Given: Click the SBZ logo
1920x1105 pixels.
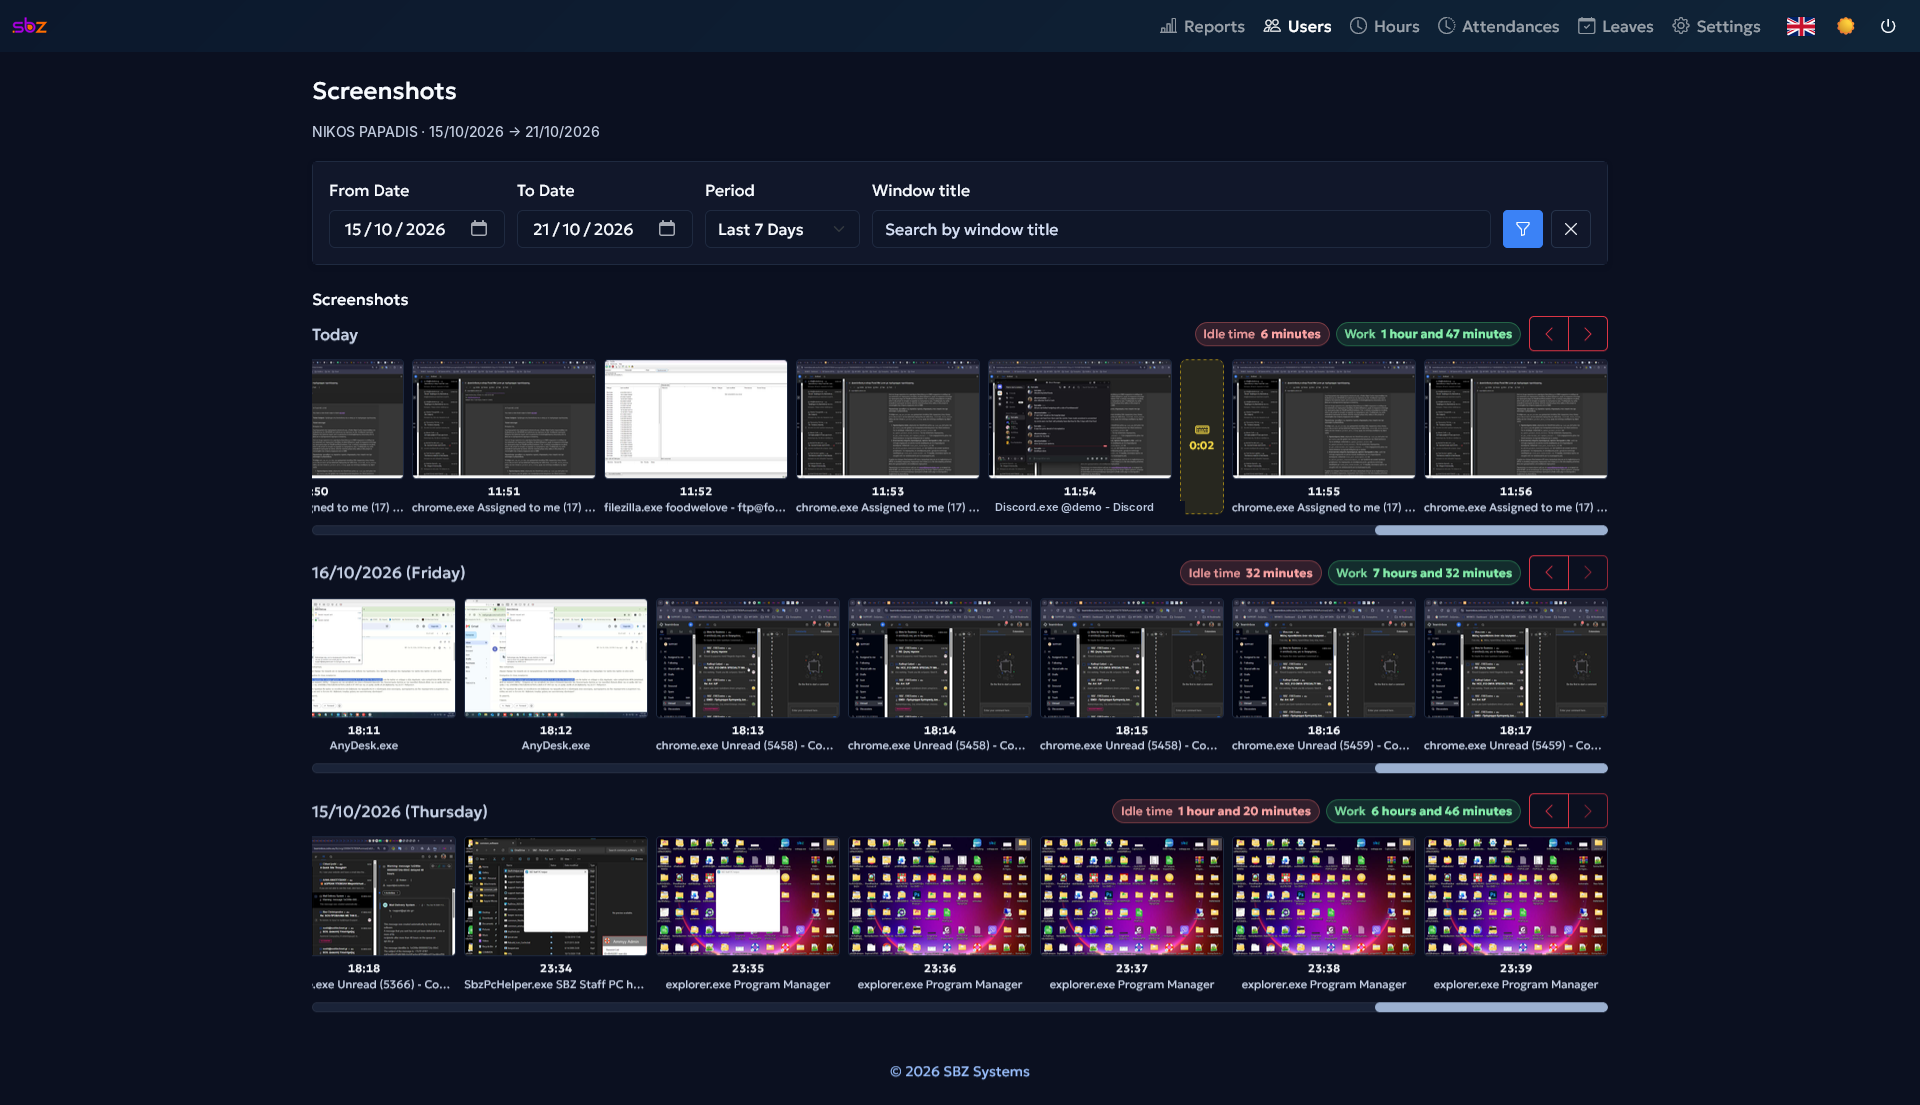Looking at the screenshot, I should point(30,26).
